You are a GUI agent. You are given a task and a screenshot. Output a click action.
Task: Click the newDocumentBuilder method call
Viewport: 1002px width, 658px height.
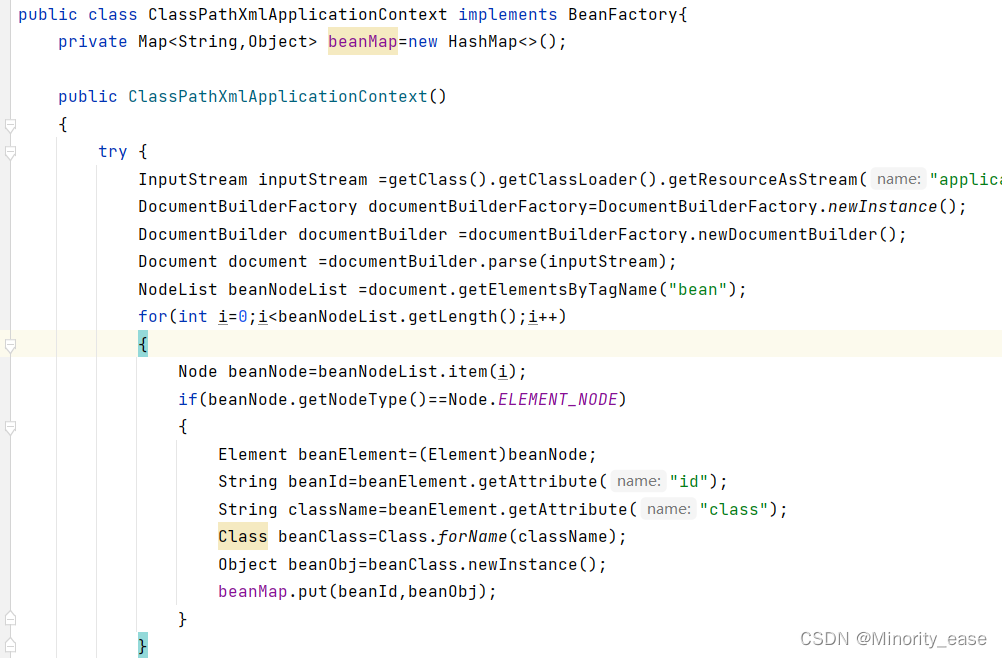point(787,234)
